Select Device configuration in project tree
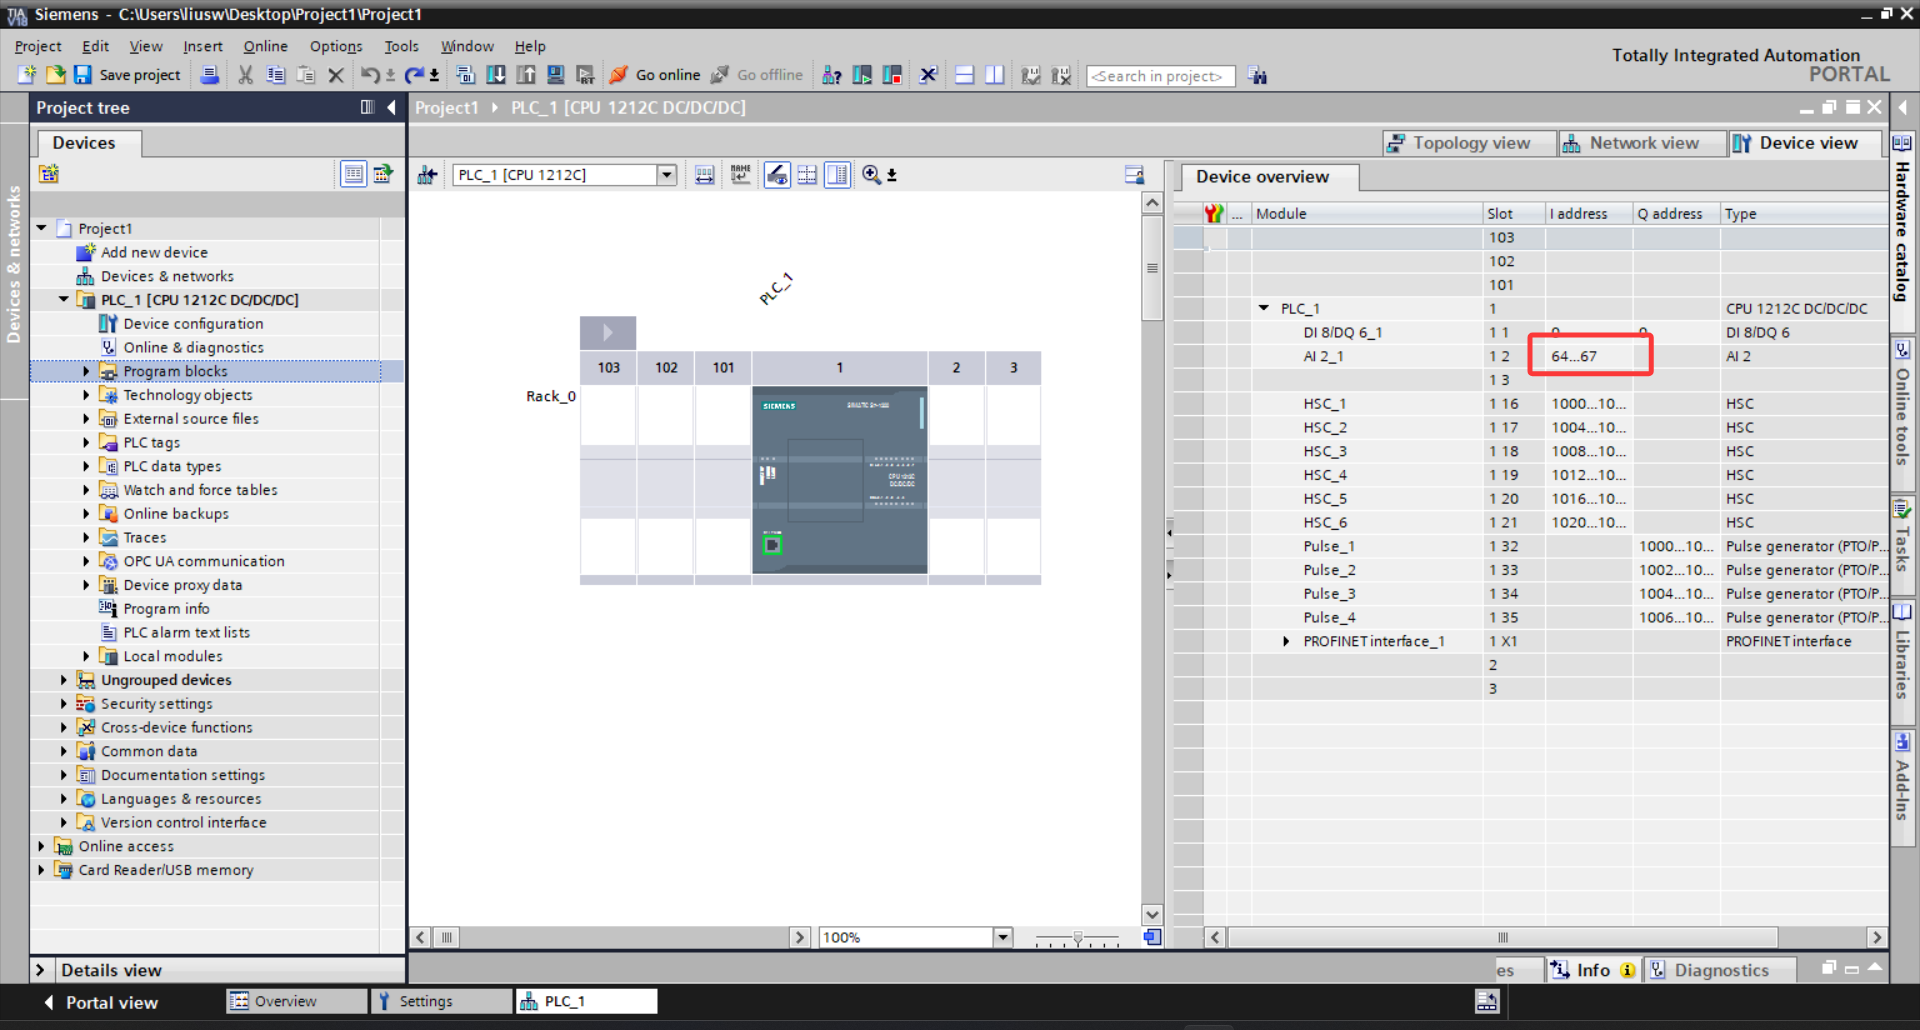The image size is (1920, 1030). point(193,324)
